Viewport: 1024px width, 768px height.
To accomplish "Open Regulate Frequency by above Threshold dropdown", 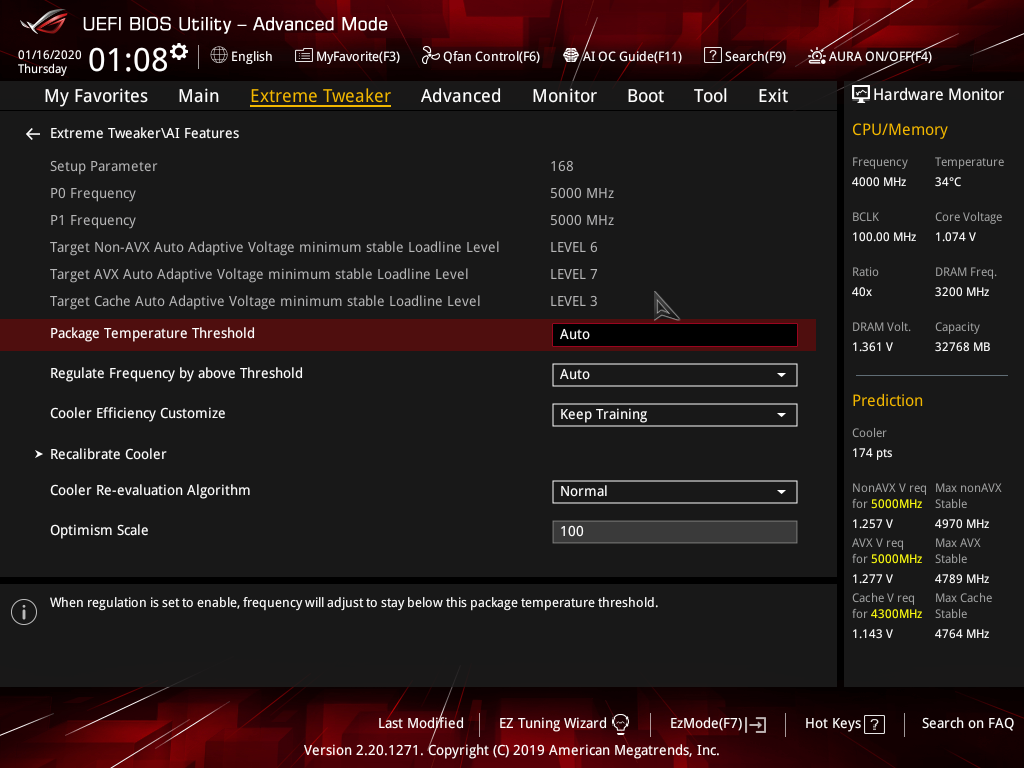I will click(x=675, y=375).
